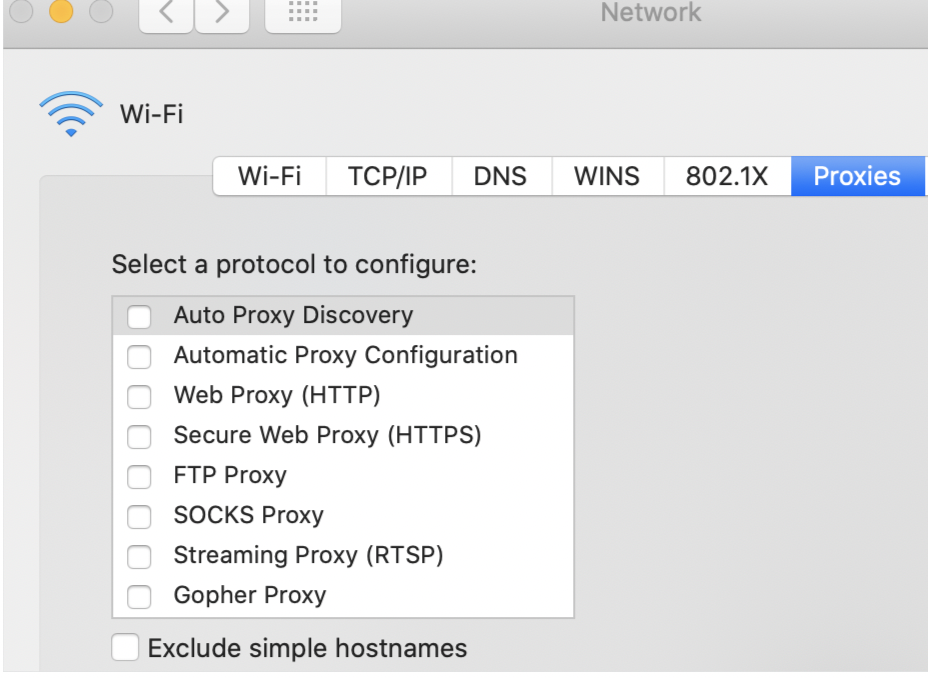Click the forward navigation arrow
This screenshot has height=678, width=928.
tap(221, 14)
